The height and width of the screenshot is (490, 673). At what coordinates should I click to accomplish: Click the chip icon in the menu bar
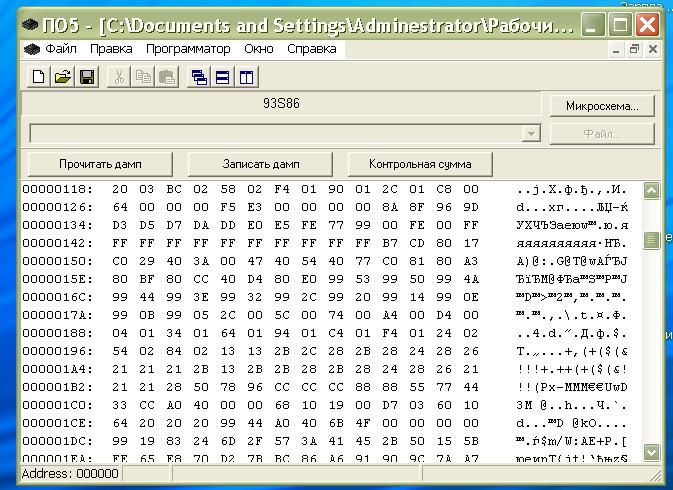[x=32, y=49]
